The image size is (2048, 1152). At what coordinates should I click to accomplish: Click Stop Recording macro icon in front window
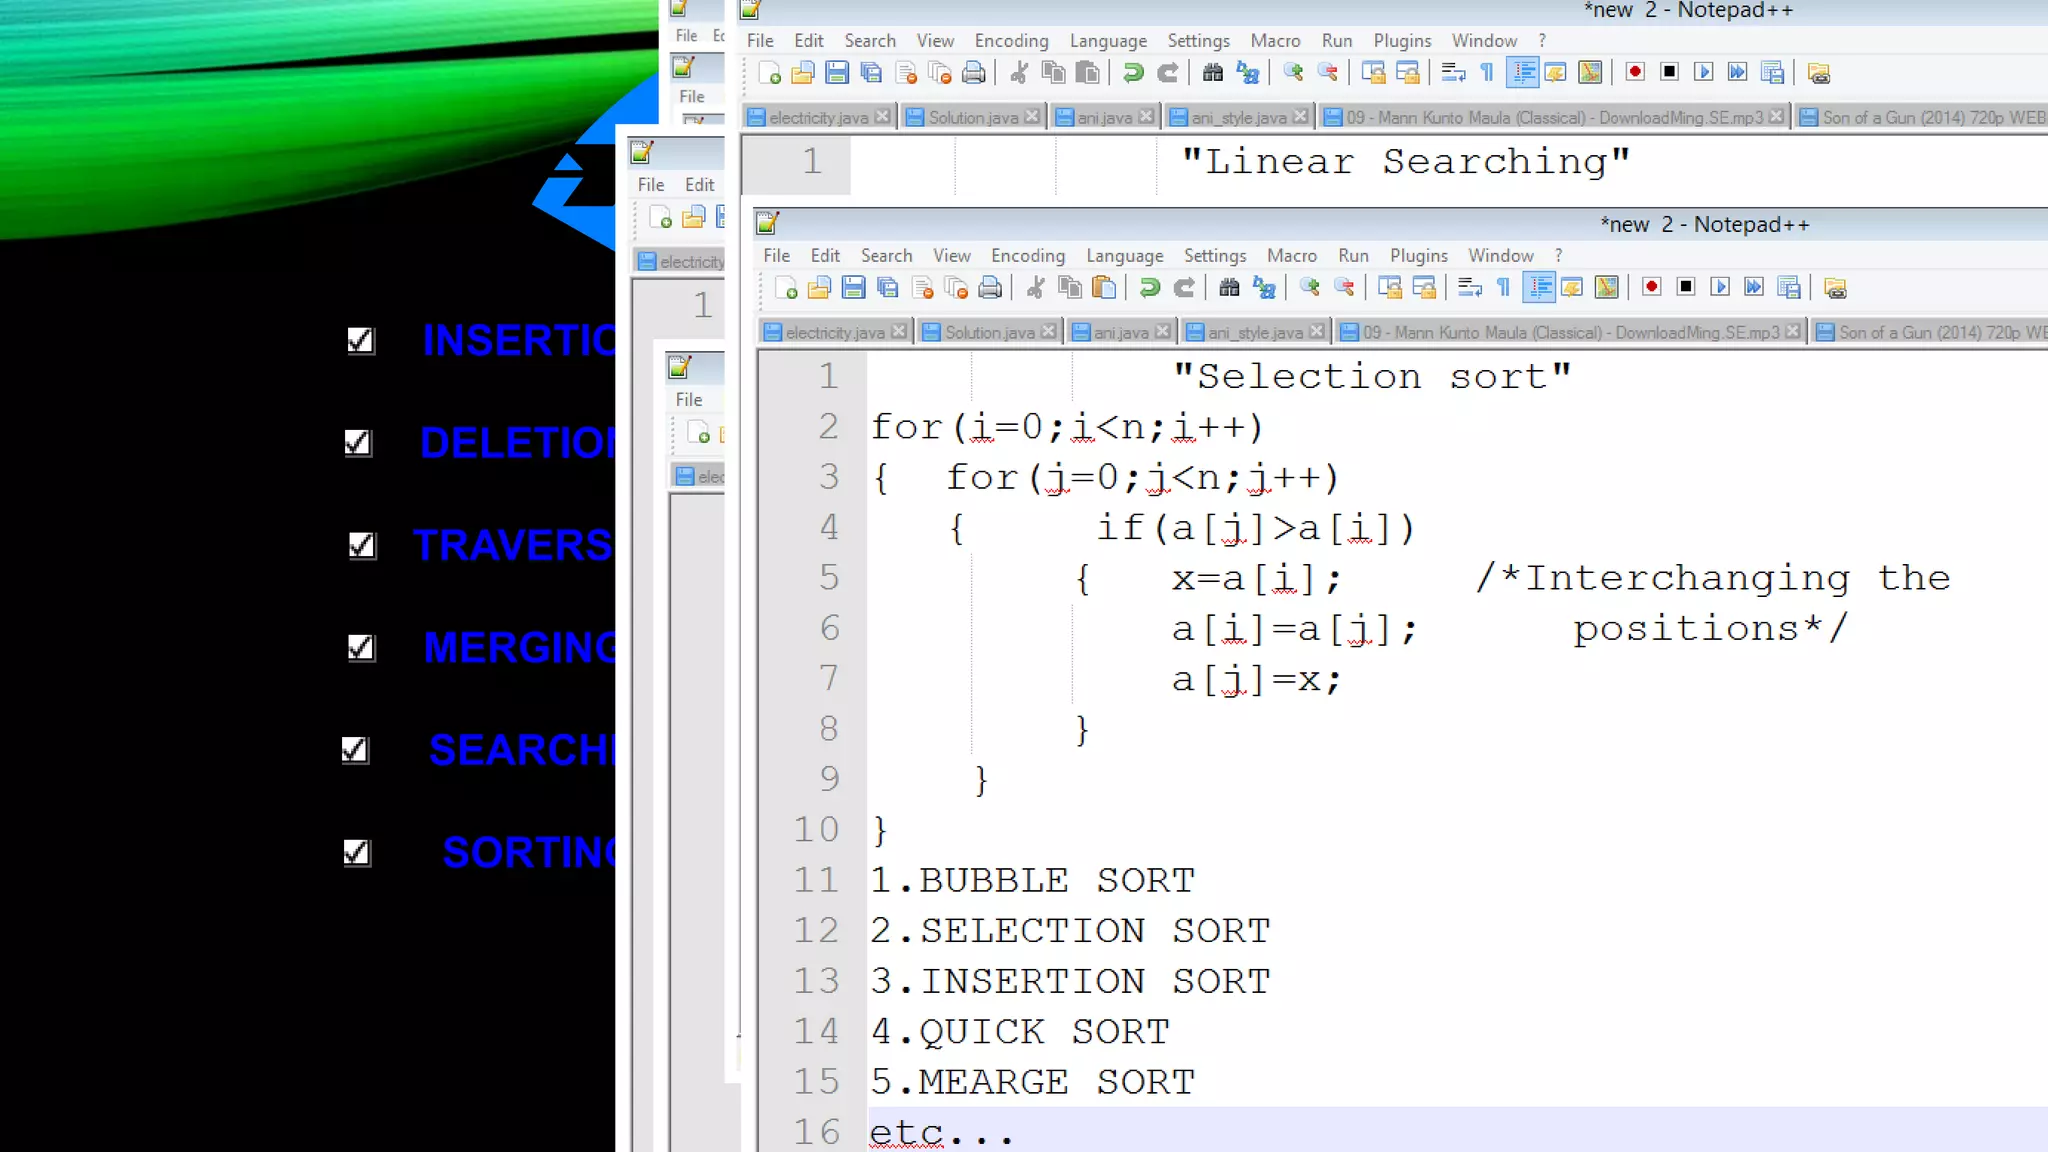coord(1686,288)
